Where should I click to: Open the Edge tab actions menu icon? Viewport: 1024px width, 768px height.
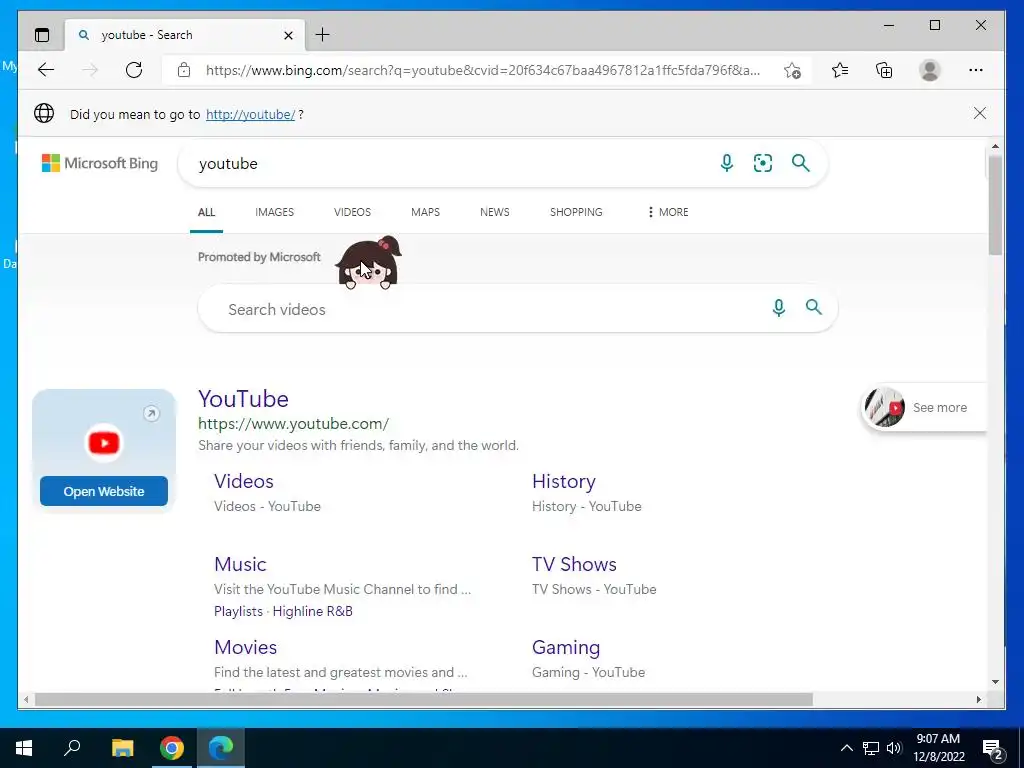click(x=42, y=35)
